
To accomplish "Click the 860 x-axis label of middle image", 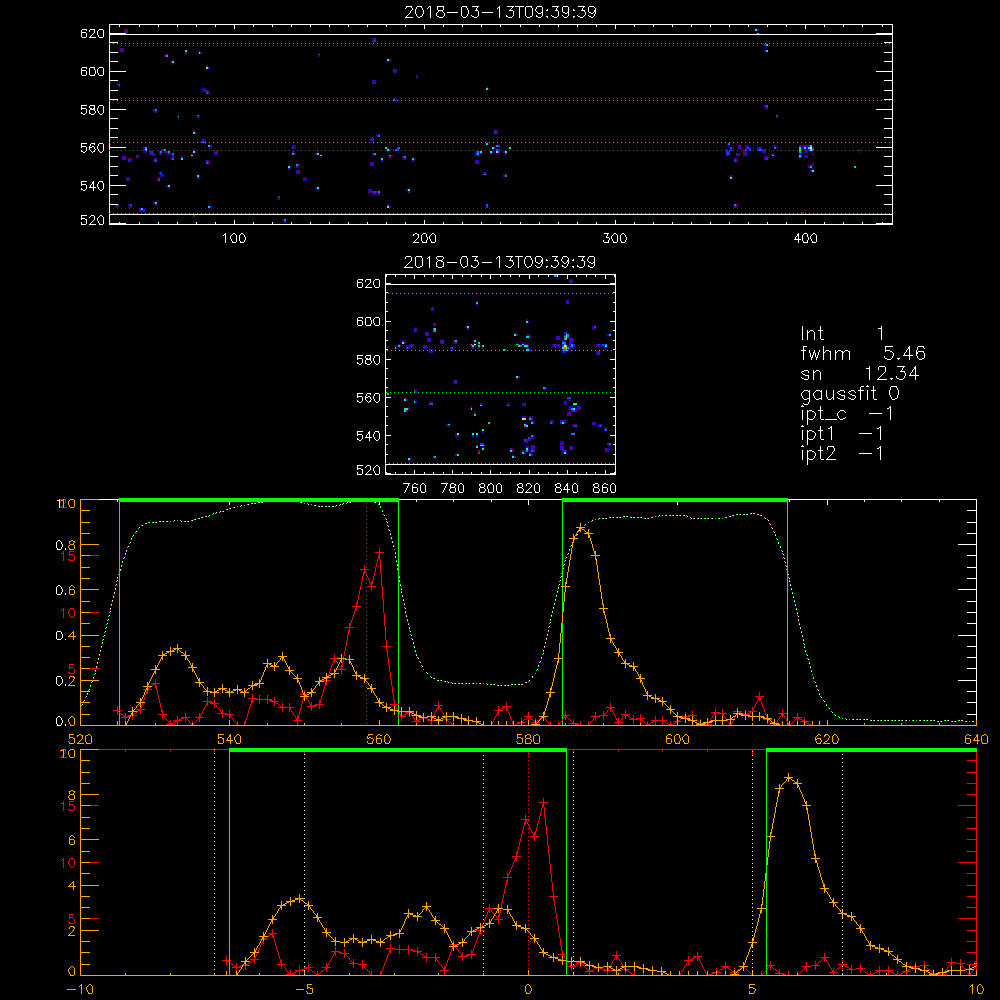I will (605, 489).
